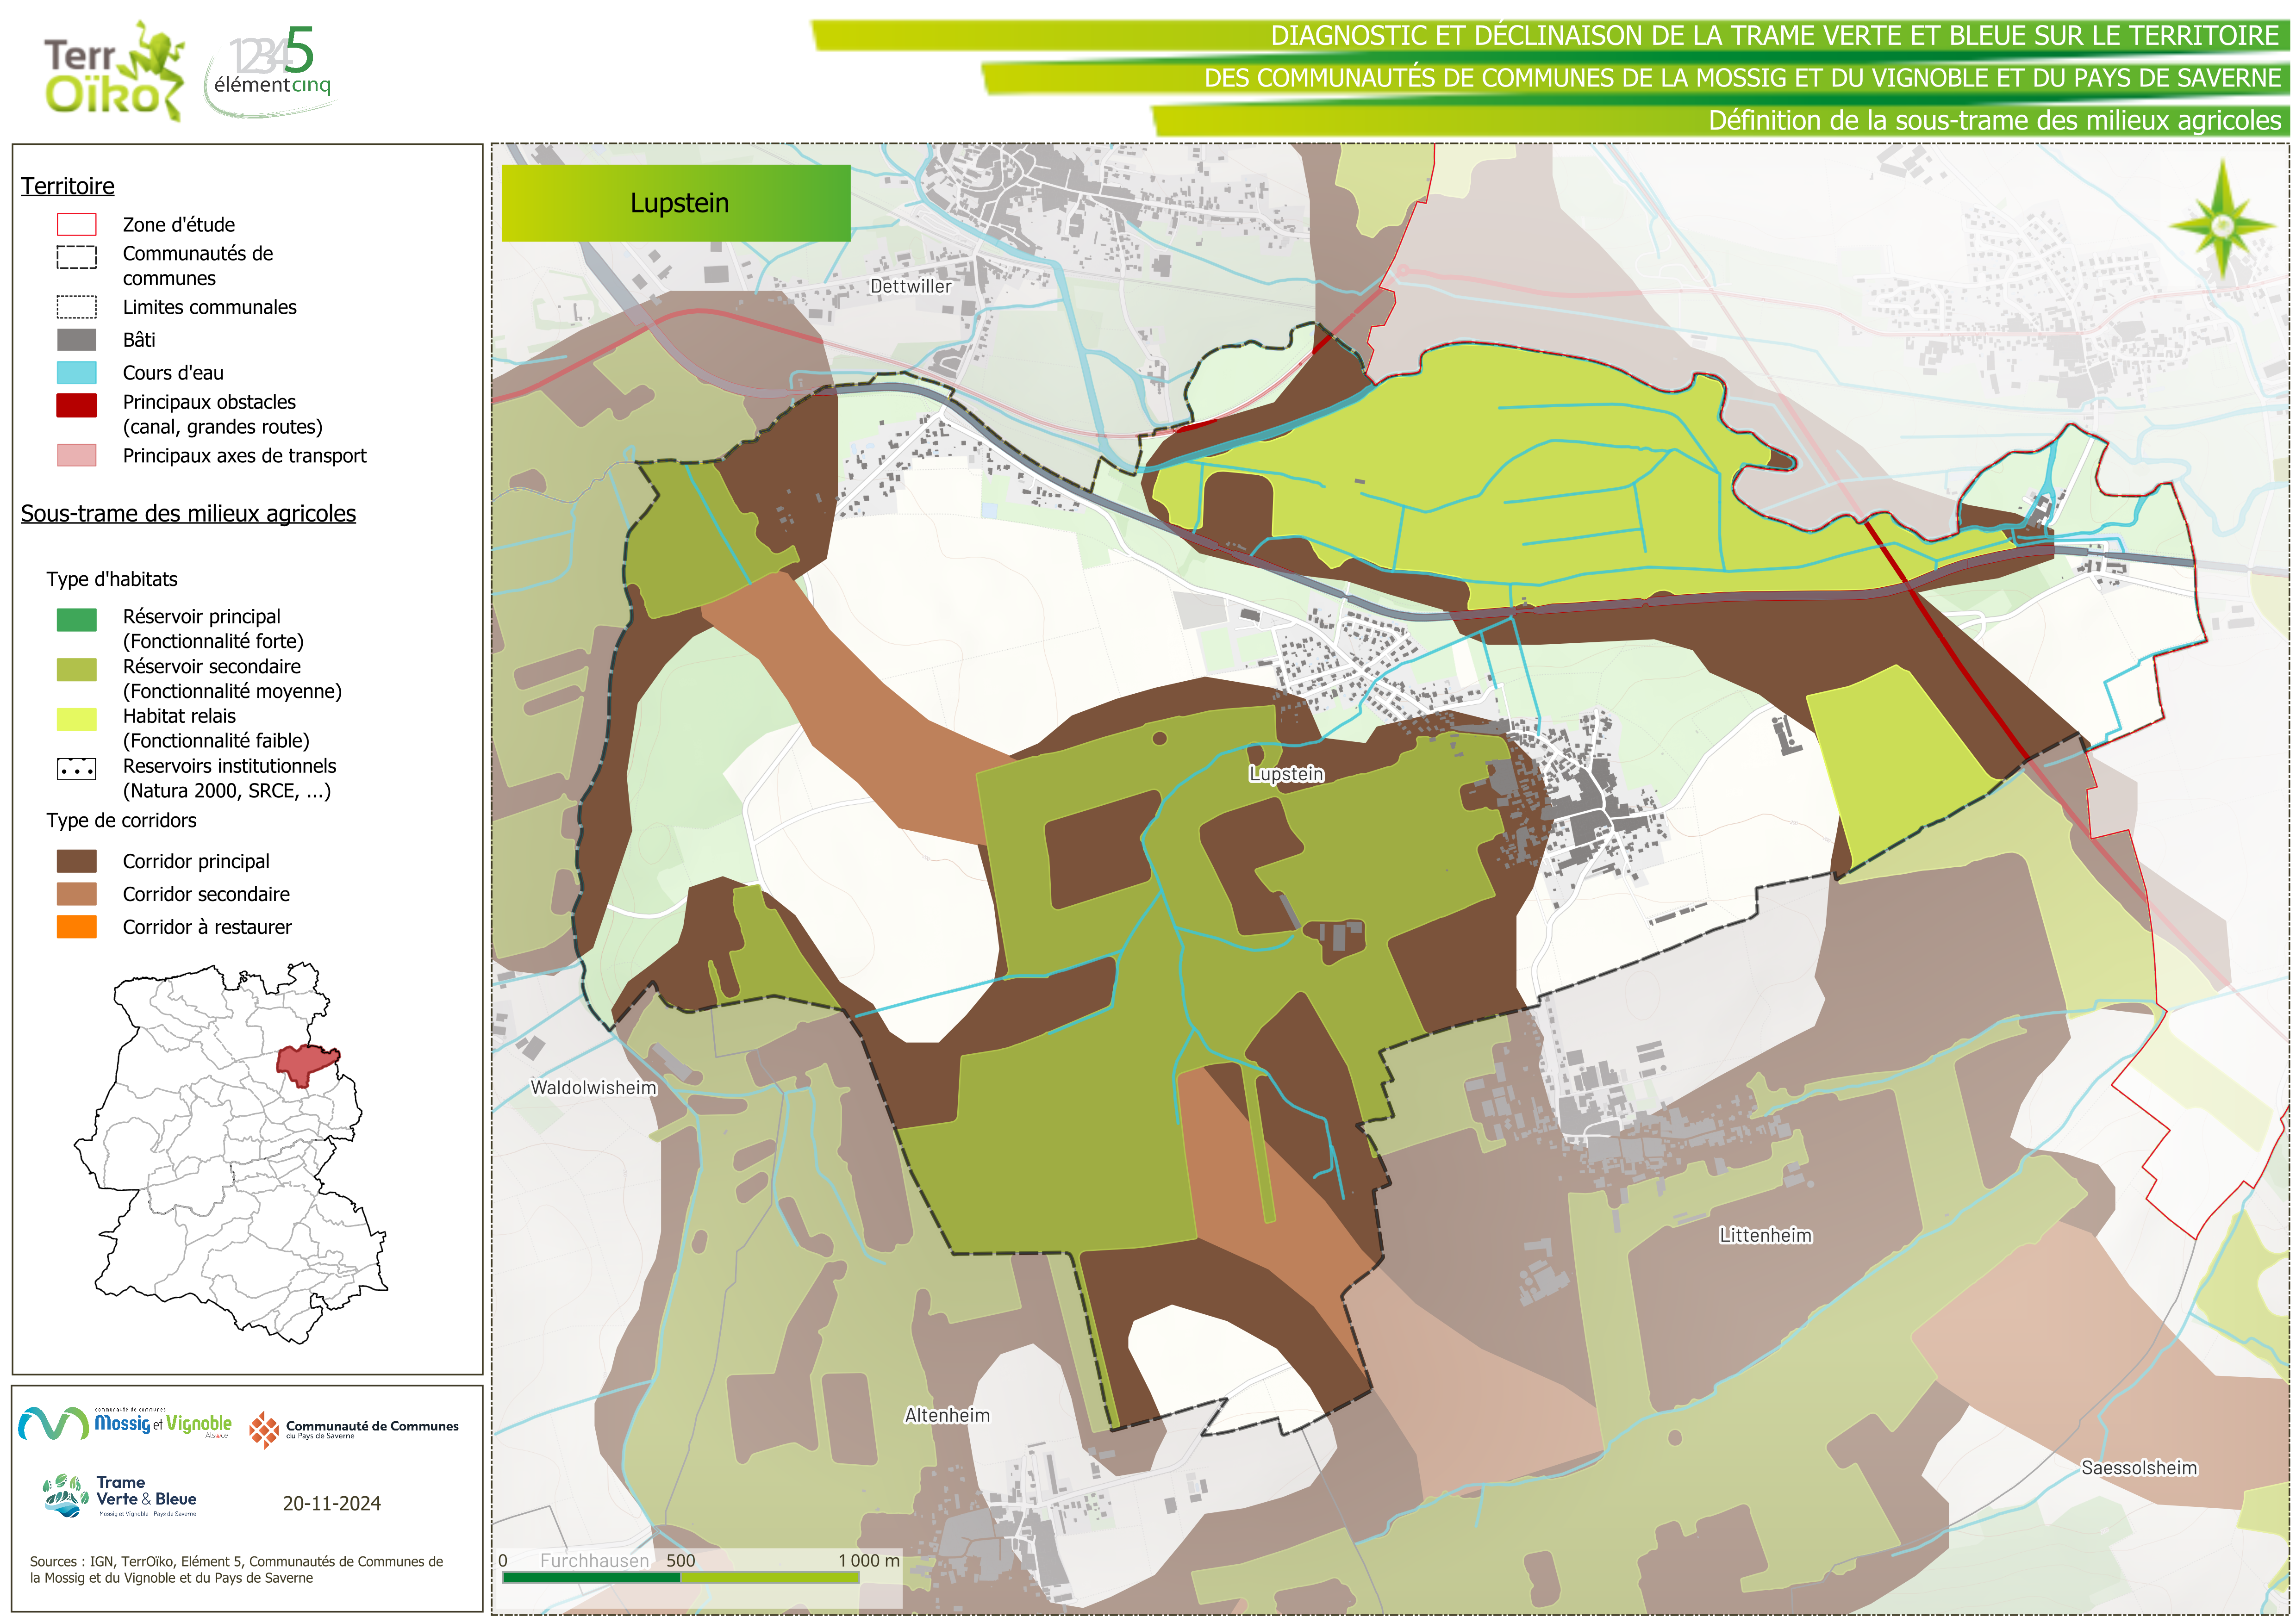2296x1623 pixels.
Task: Click the Dettwiller town label
Action: (x=910, y=286)
